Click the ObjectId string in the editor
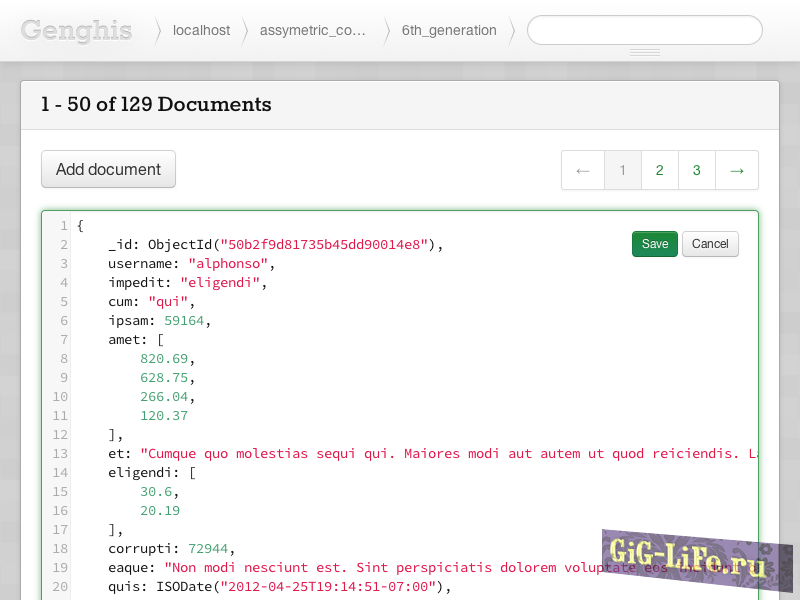The height and width of the screenshot is (600, 800). [x=324, y=245]
